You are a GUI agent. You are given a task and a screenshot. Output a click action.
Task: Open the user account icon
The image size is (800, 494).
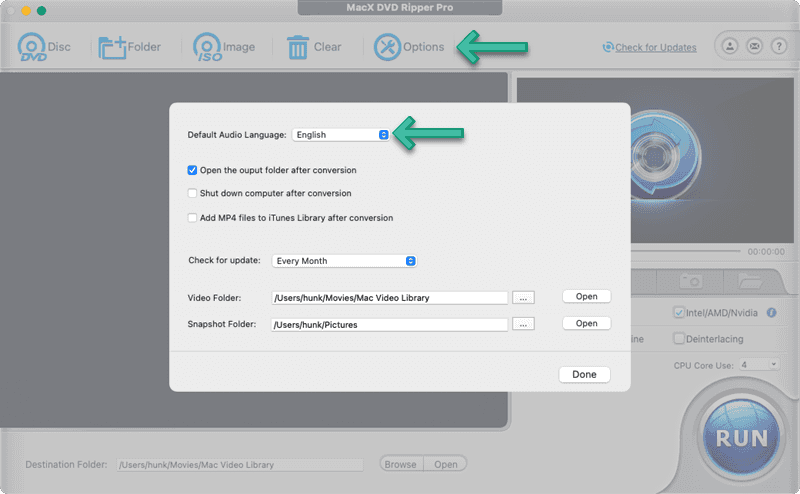pos(730,46)
